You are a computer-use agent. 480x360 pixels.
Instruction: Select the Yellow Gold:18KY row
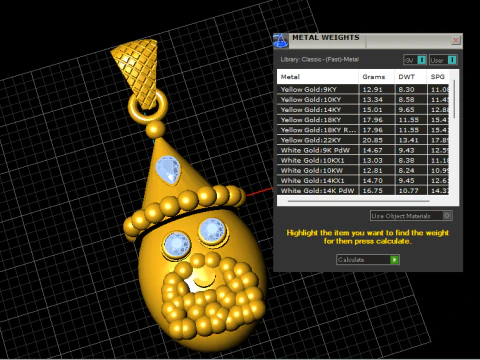tap(363, 120)
